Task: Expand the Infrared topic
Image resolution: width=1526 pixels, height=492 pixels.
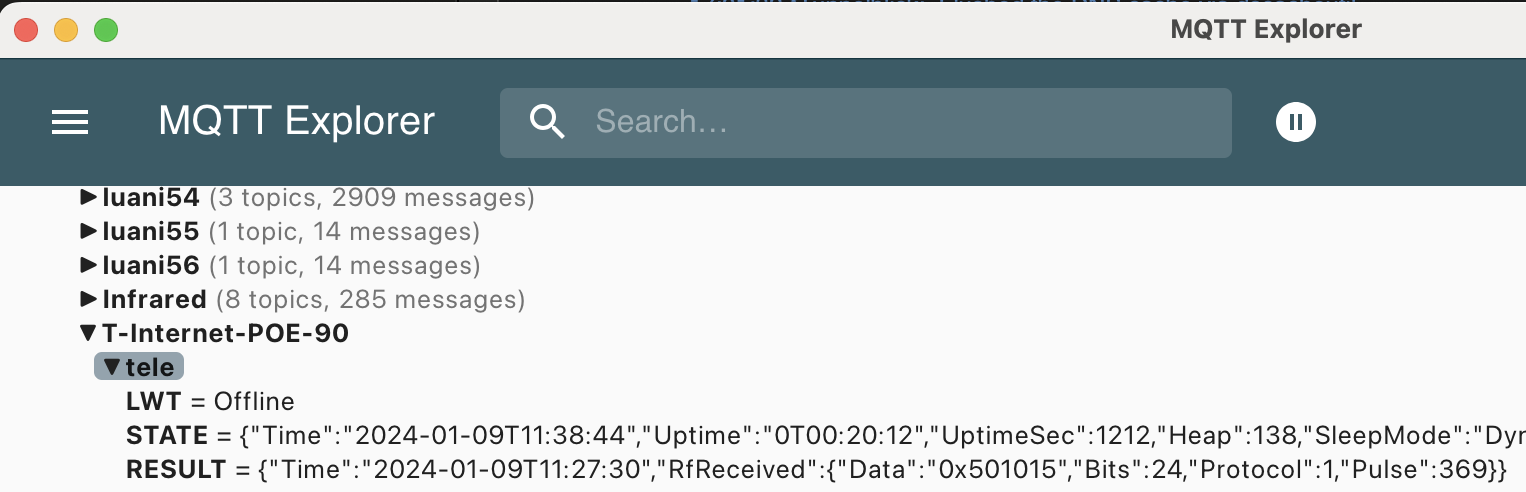Action: click(x=89, y=299)
